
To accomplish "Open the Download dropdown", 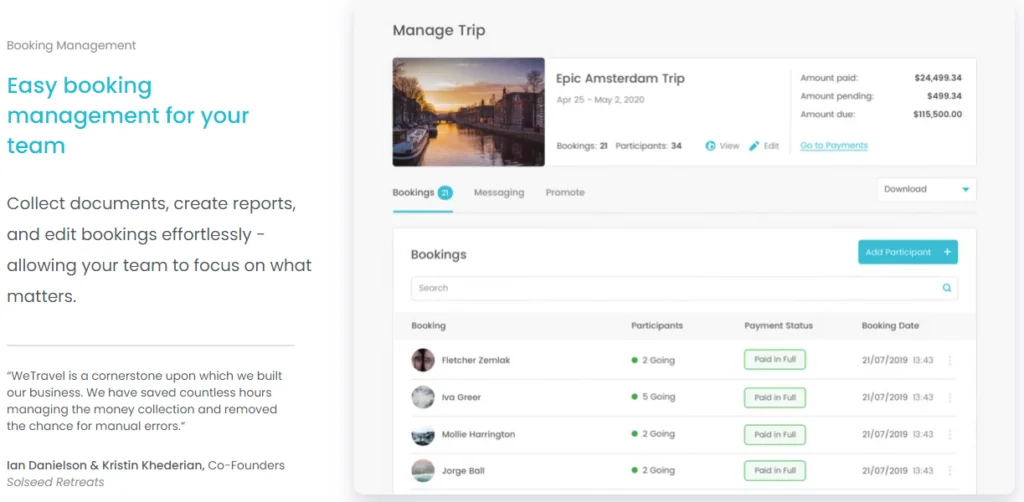I will click(927, 189).
